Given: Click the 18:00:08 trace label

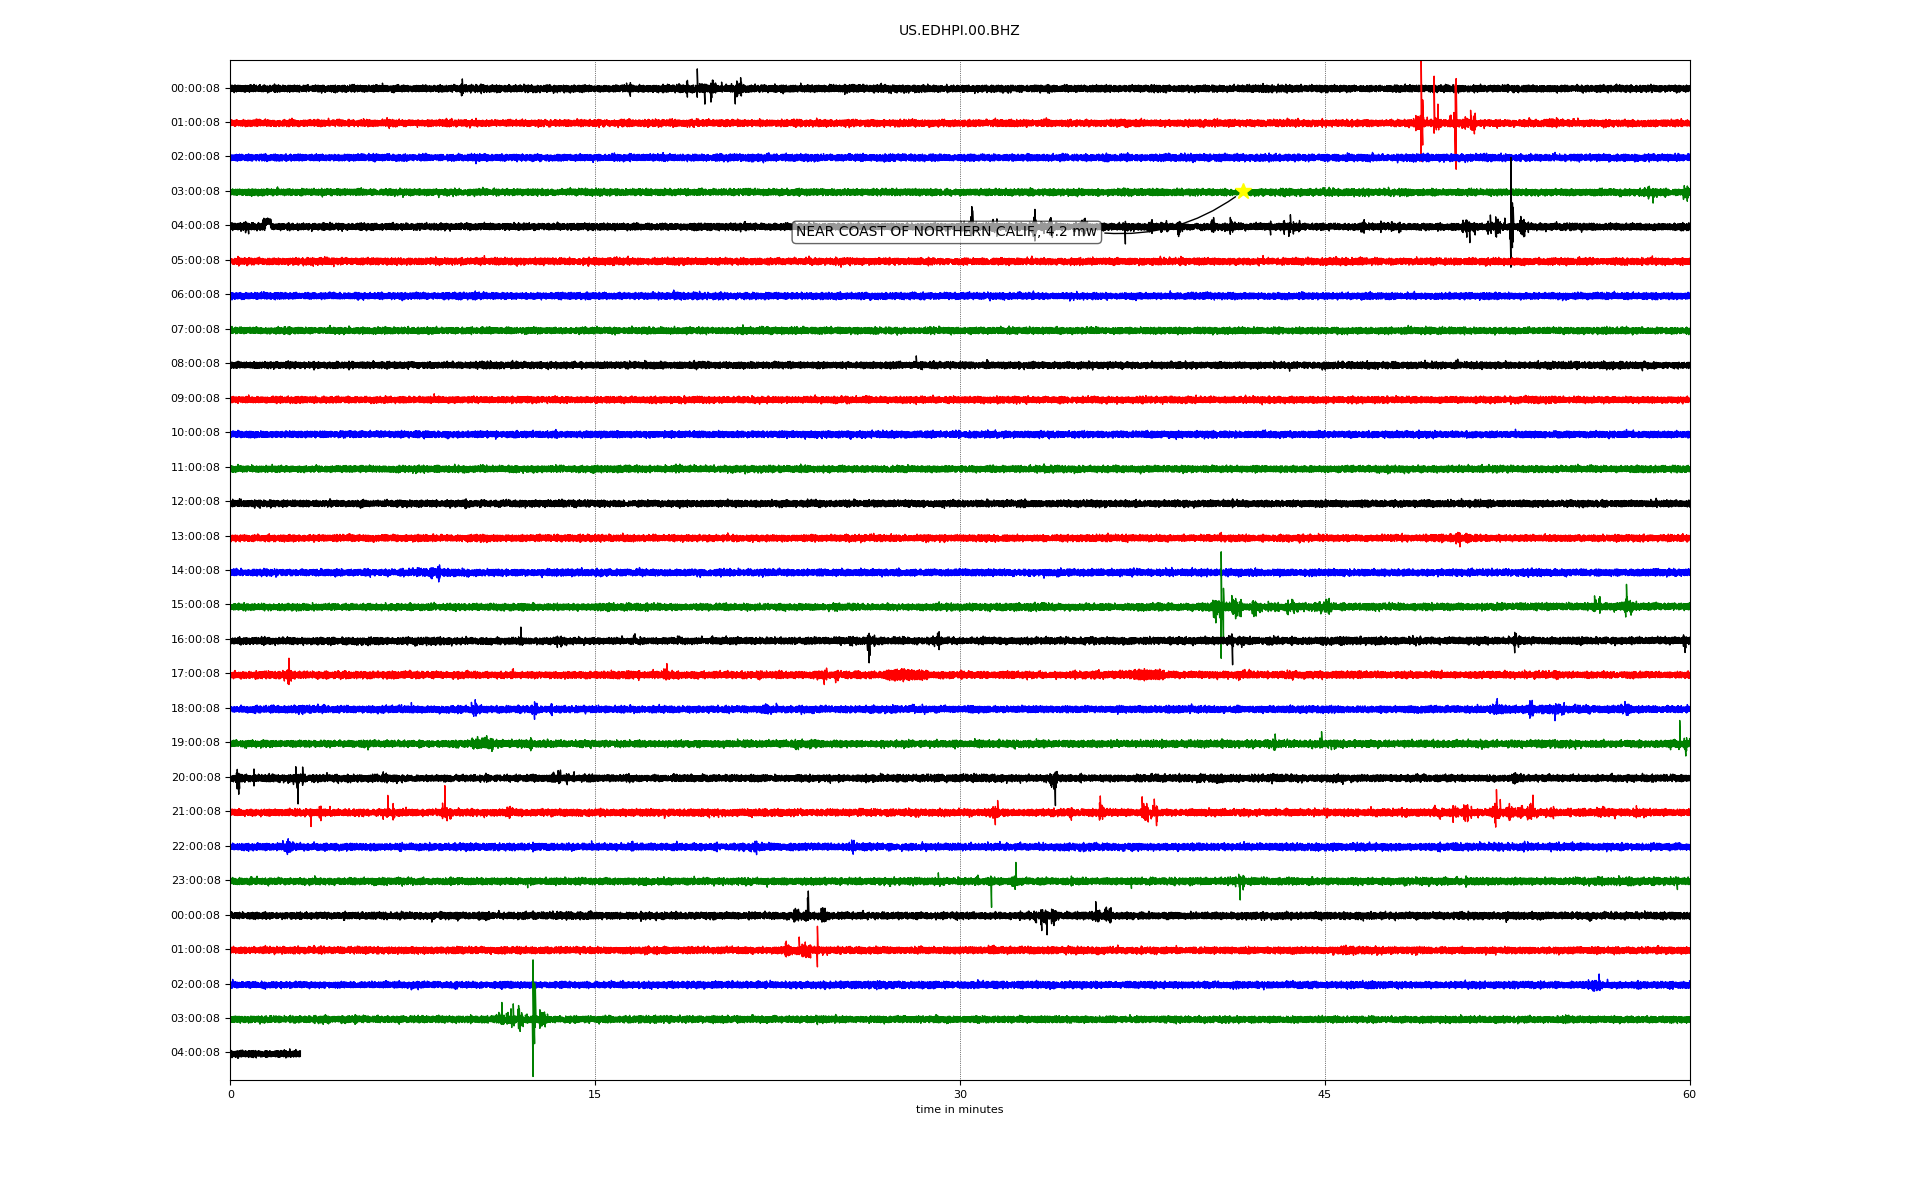Looking at the screenshot, I should click(195, 709).
